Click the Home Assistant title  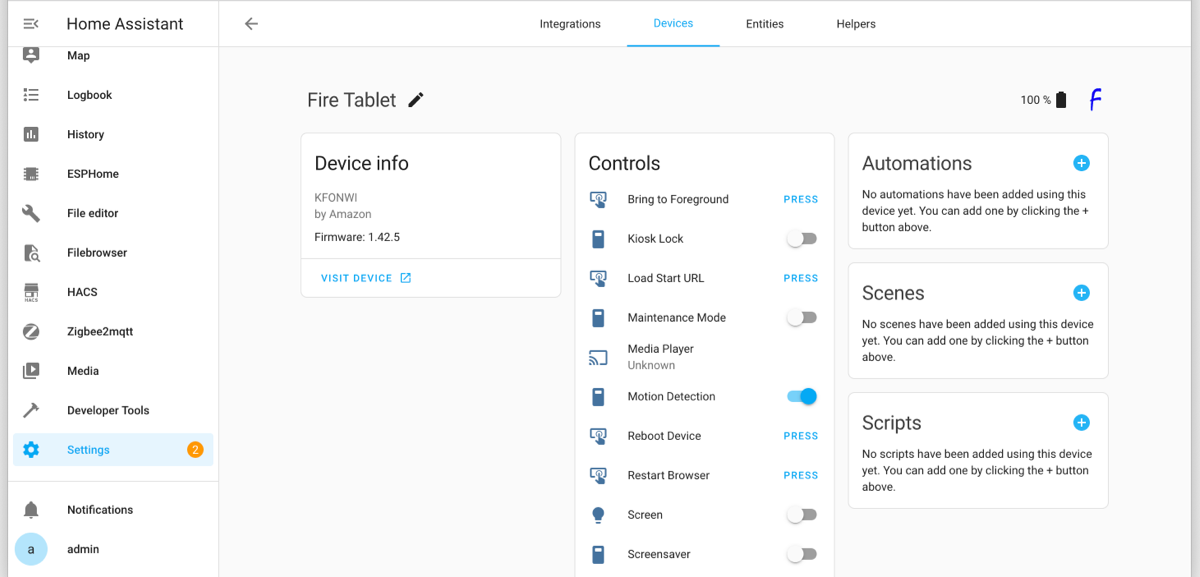click(125, 24)
